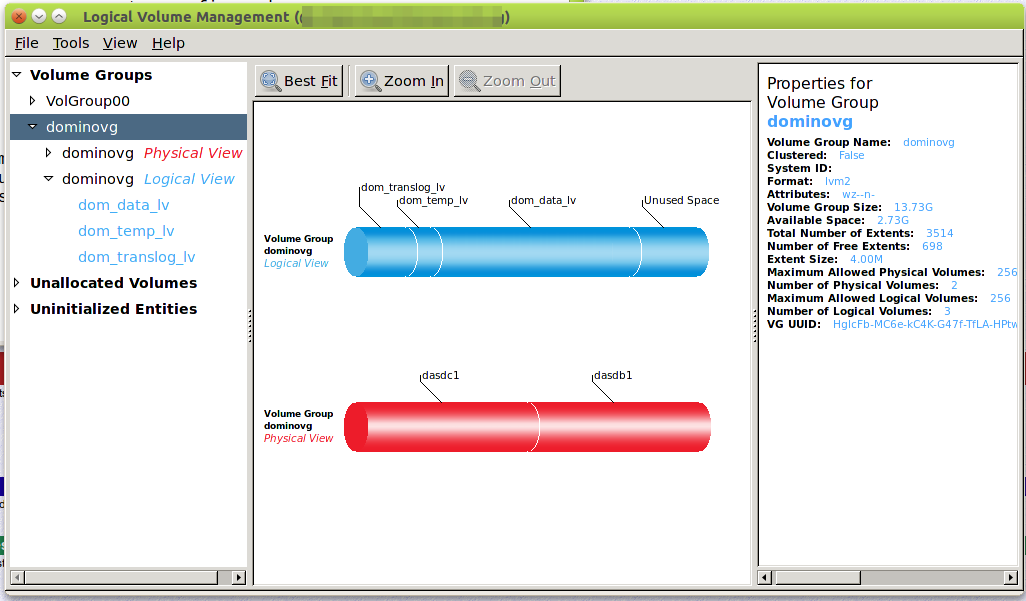Click the Zoom In magnifier icon
This screenshot has height=601, width=1026.
(370, 81)
